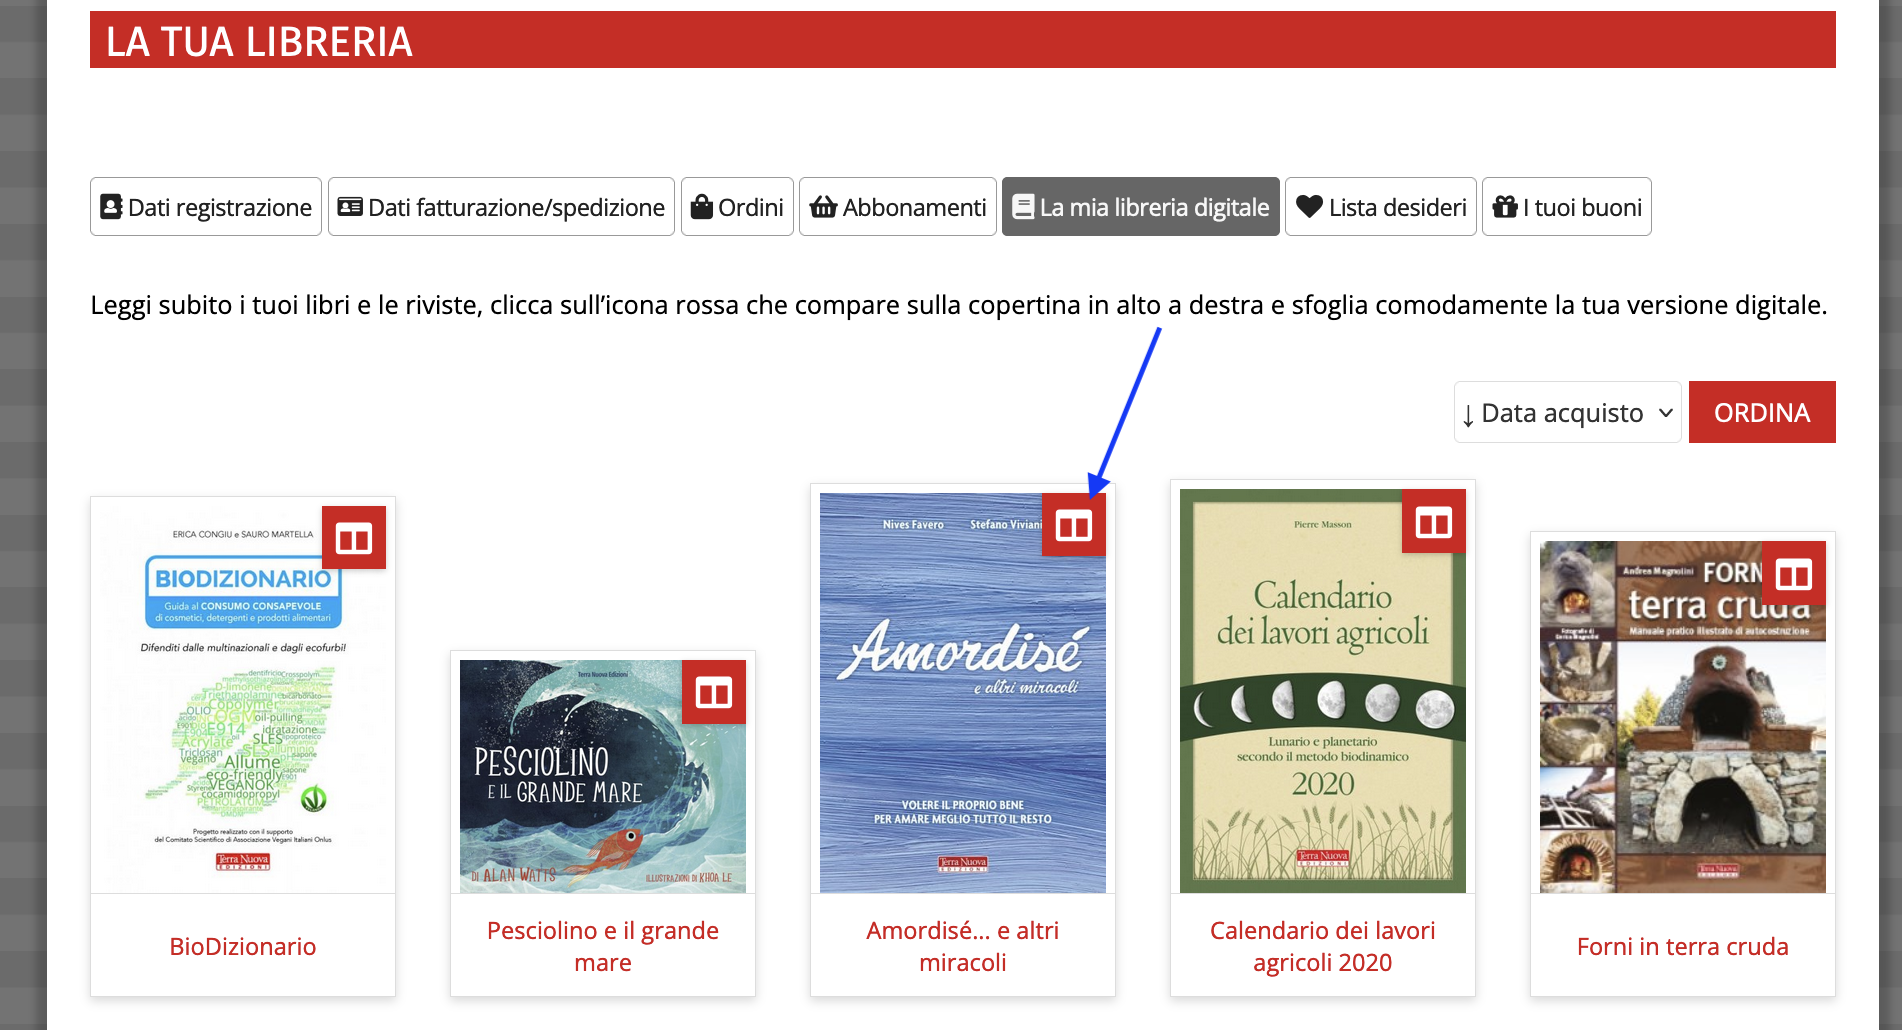
Task: Open the Ordini section
Action: tap(737, 207)
